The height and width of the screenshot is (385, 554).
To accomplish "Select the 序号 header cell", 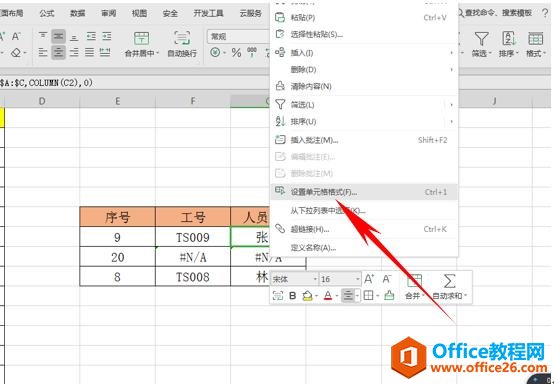I will pos(117,217).
